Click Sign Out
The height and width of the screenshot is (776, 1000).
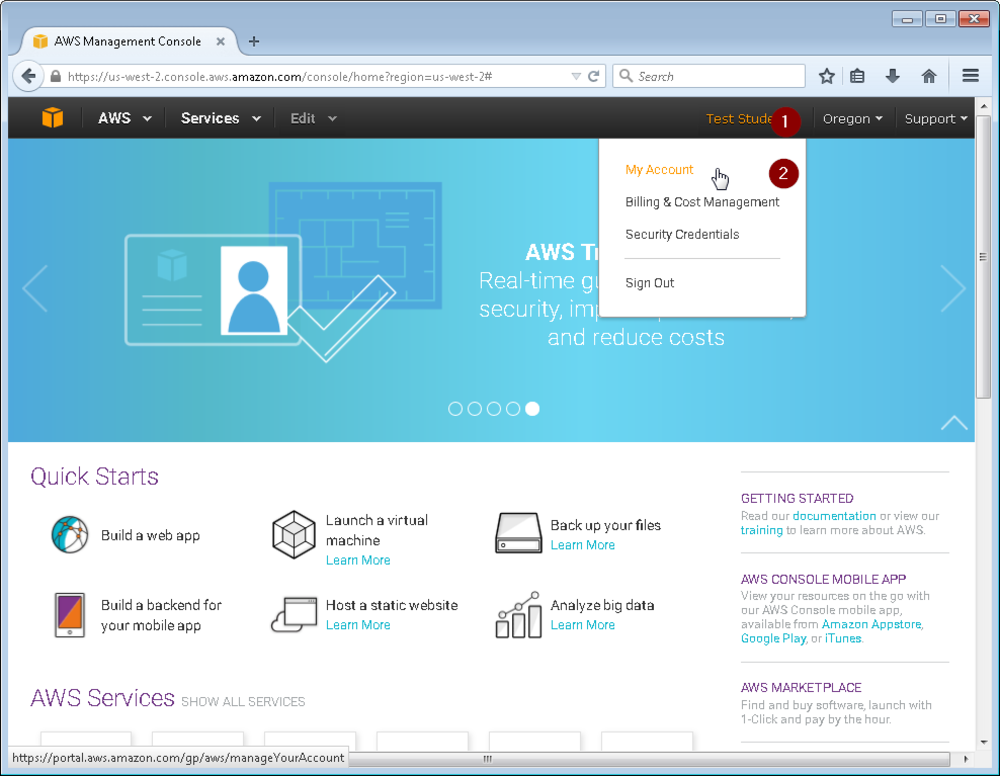[x=649, y=283]
